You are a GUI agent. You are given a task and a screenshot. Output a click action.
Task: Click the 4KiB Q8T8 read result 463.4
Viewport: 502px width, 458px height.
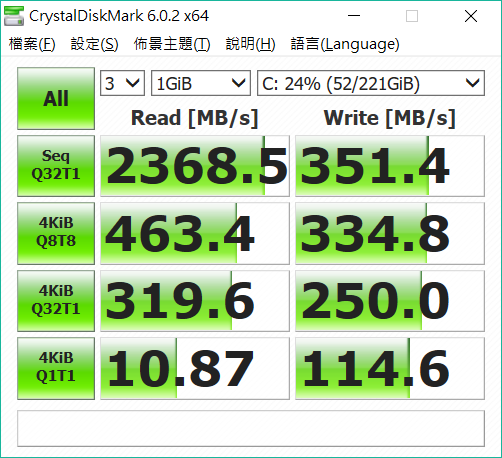pos(195,233)
